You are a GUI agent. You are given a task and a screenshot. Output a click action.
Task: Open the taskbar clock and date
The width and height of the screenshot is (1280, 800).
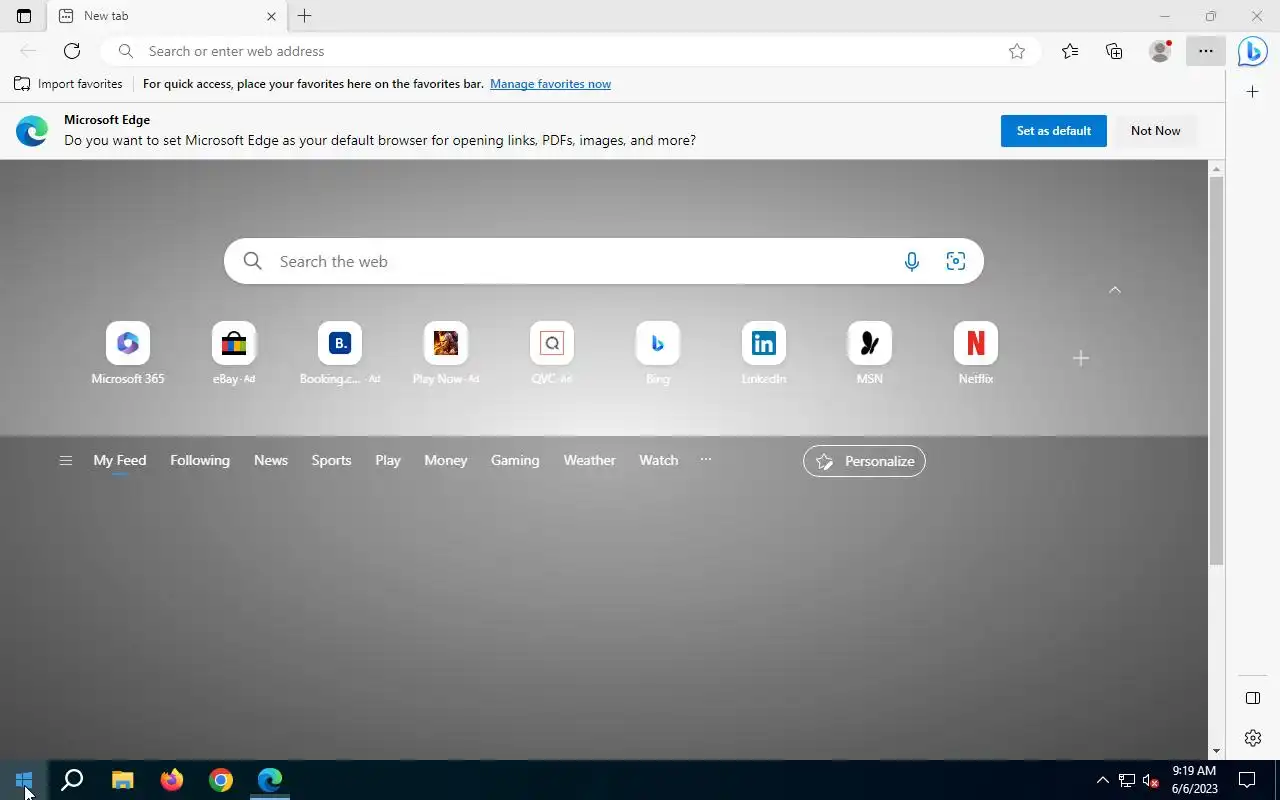[x=1194, y=780]
